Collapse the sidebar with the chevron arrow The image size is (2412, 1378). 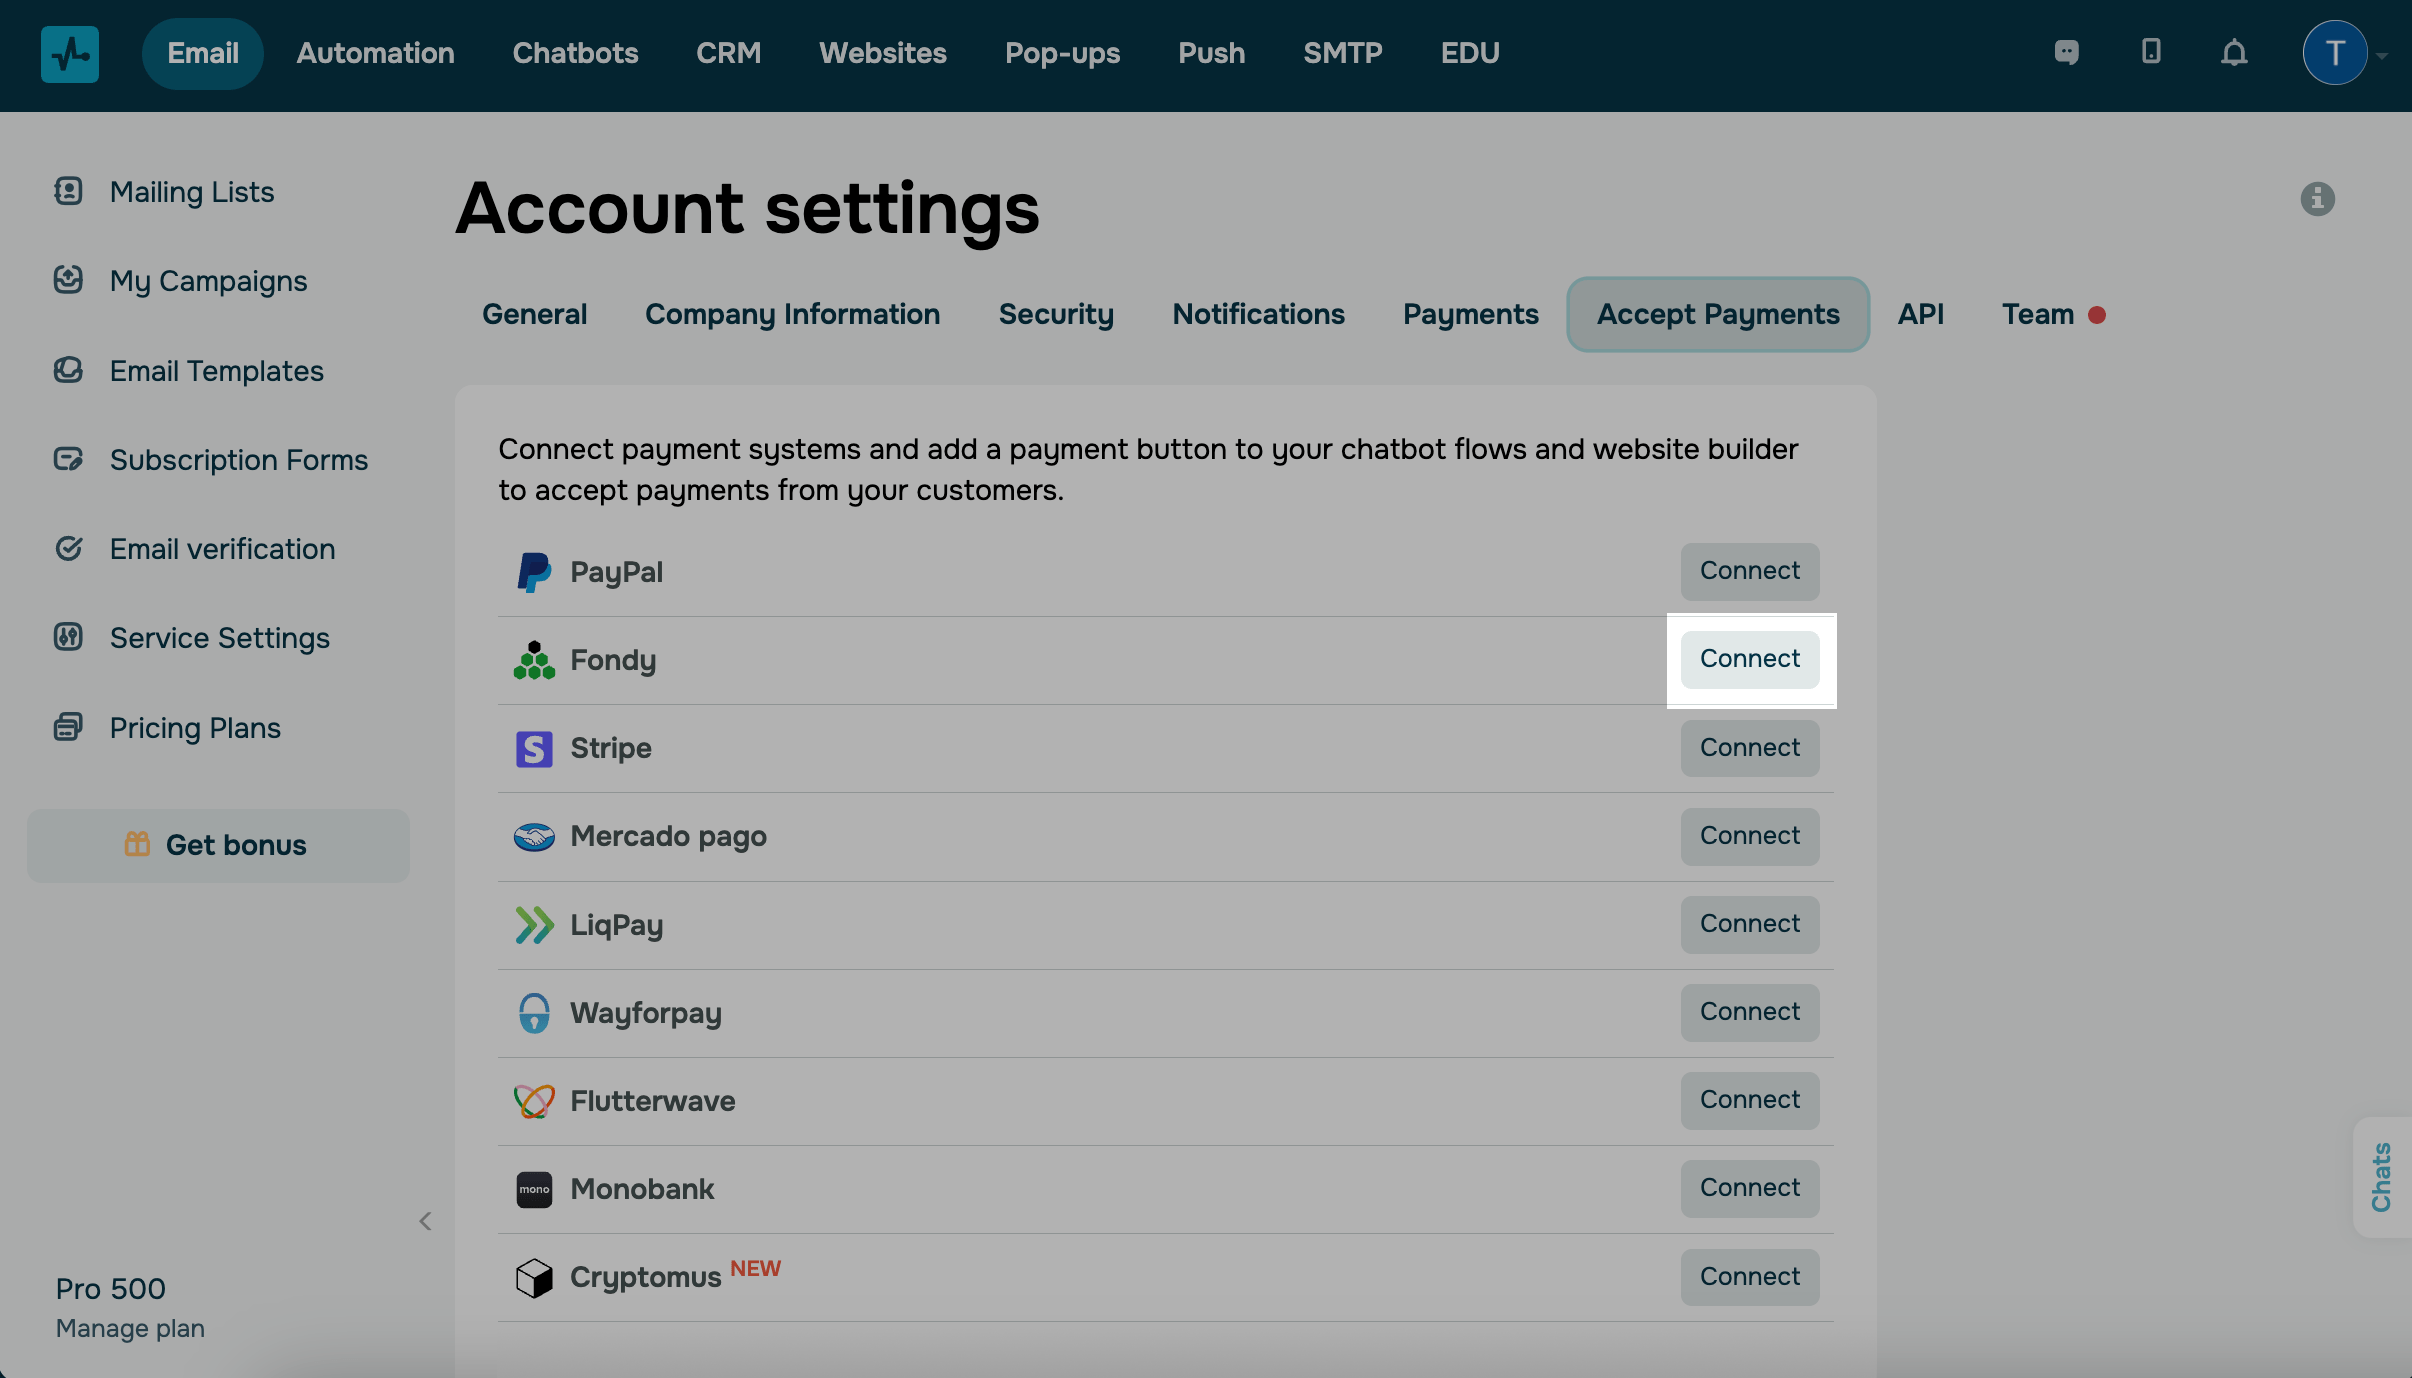pos(425,1221)
